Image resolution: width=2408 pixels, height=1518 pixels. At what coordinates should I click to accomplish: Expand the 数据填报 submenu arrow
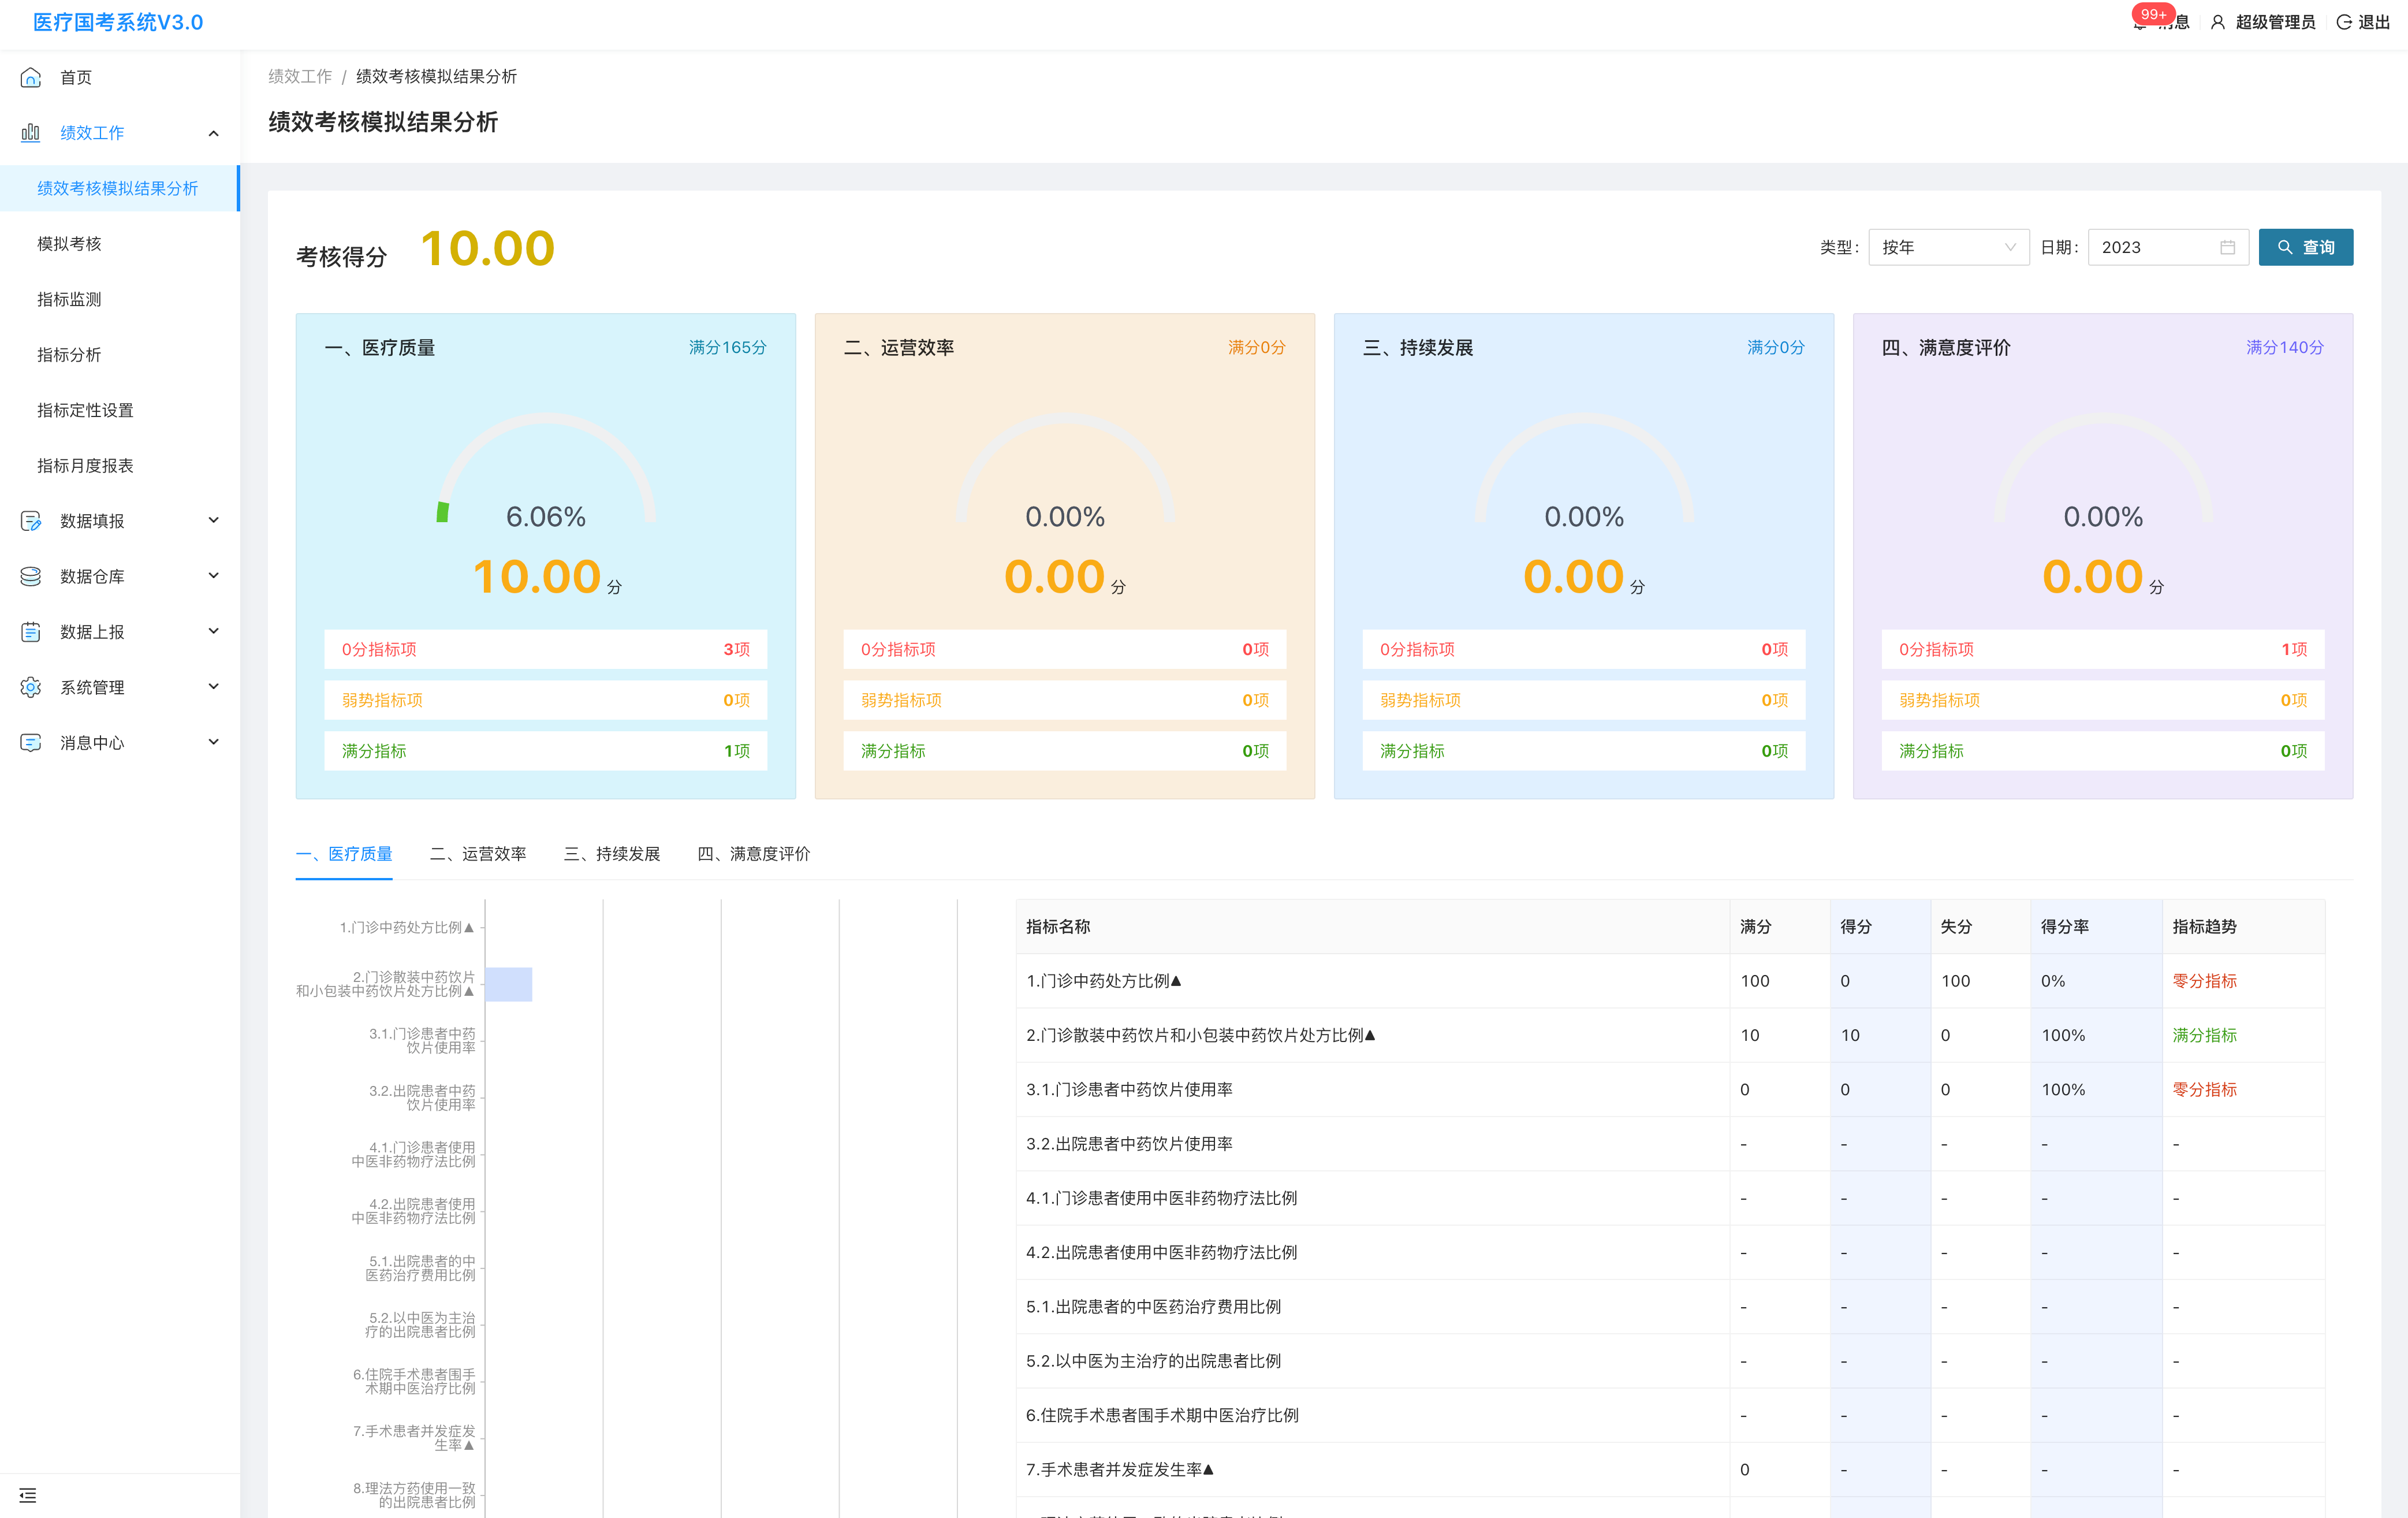(213, 520)
